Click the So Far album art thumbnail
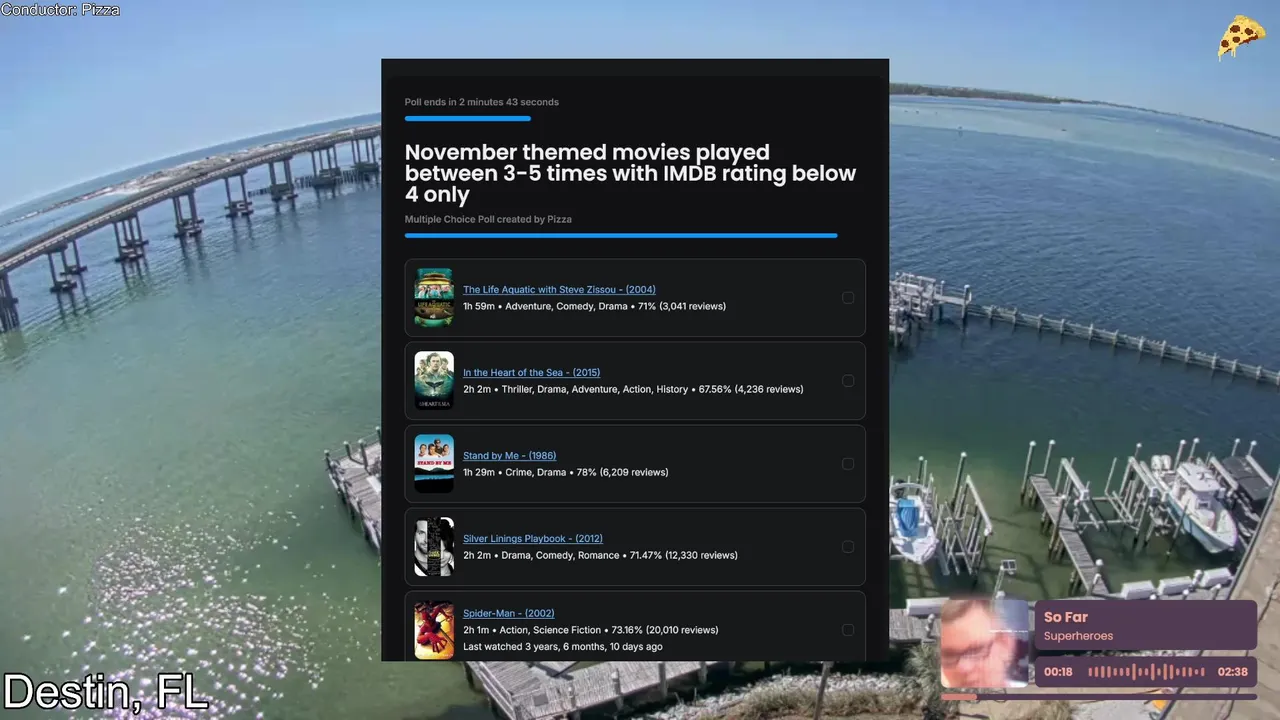 [x=985, y=643]
